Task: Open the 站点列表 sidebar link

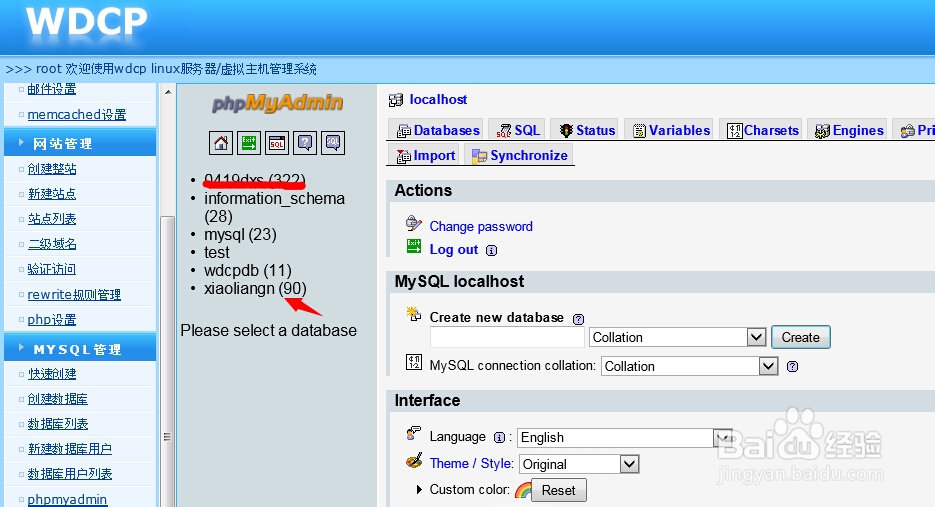Action: coord(52,219)
